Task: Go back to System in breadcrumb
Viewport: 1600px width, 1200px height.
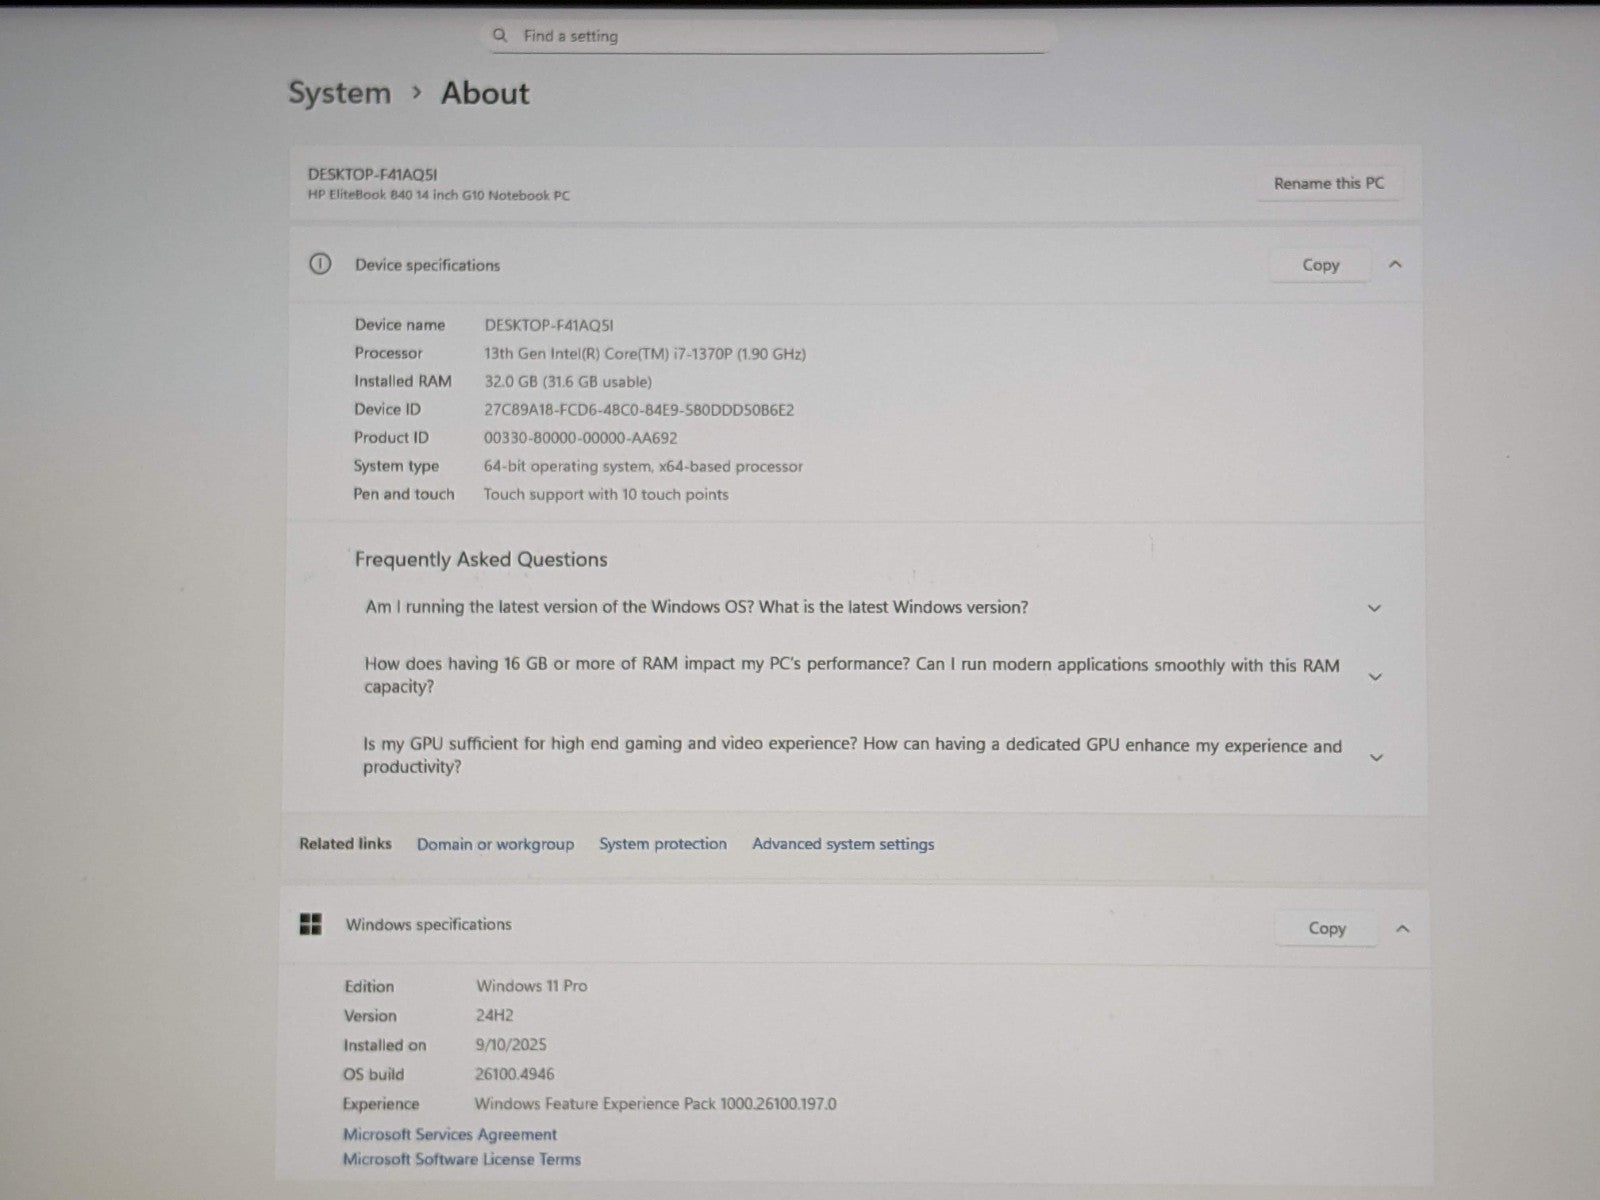Action: [339, 93]
